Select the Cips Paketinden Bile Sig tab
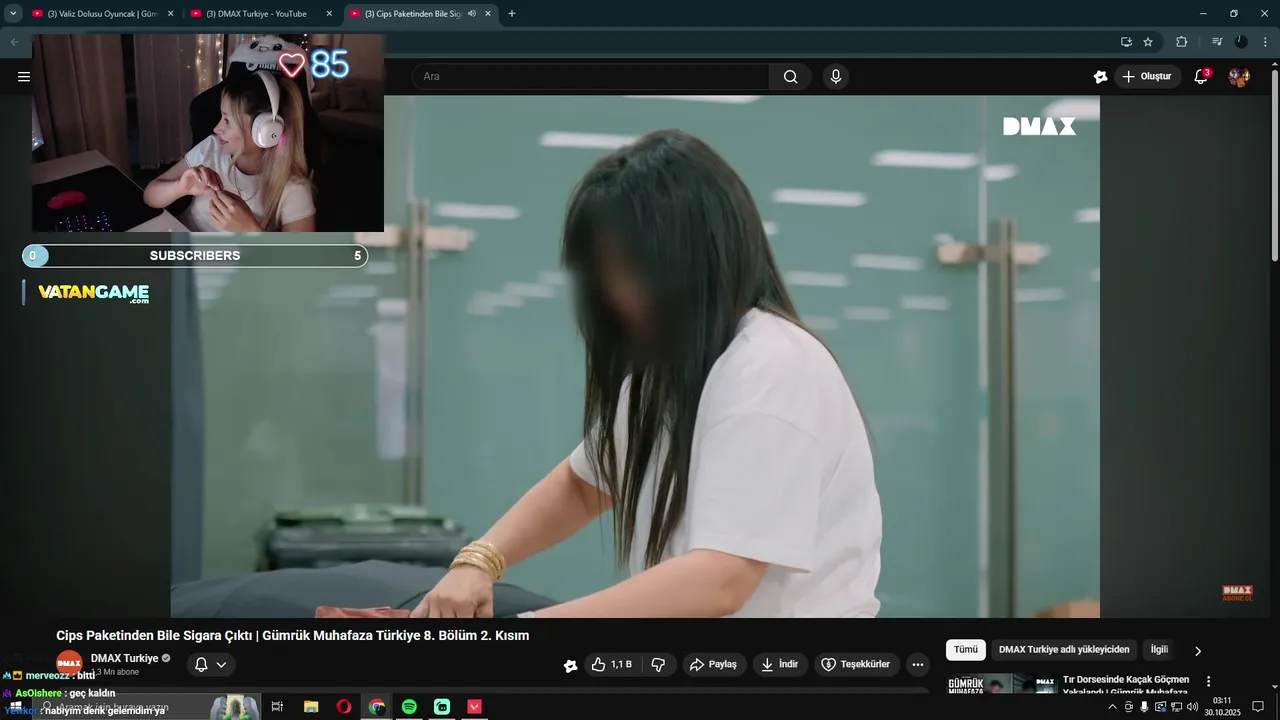Image resolution: width=1280 pixels, height=720 pixels. [x=421, y=14]
